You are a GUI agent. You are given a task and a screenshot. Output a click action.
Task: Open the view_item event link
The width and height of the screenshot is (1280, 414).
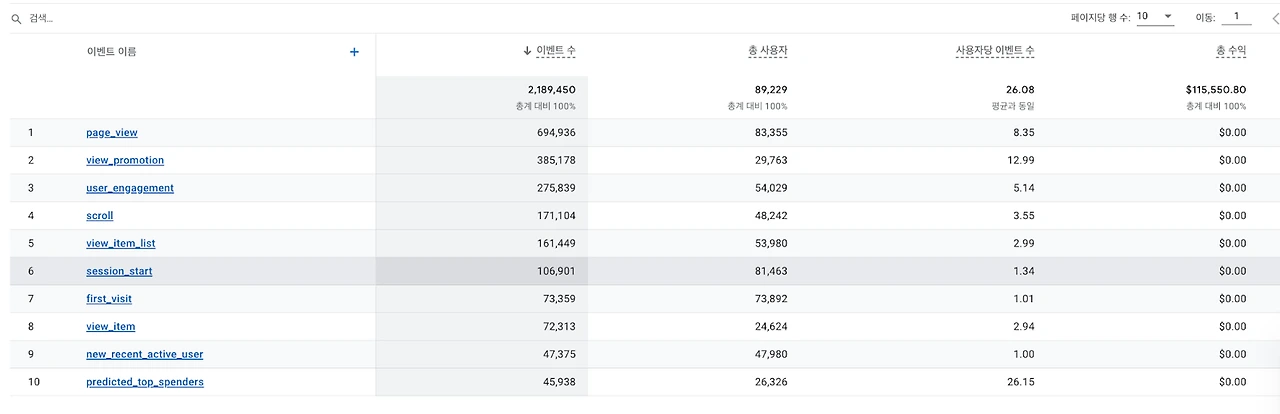(x=111, y=327)
